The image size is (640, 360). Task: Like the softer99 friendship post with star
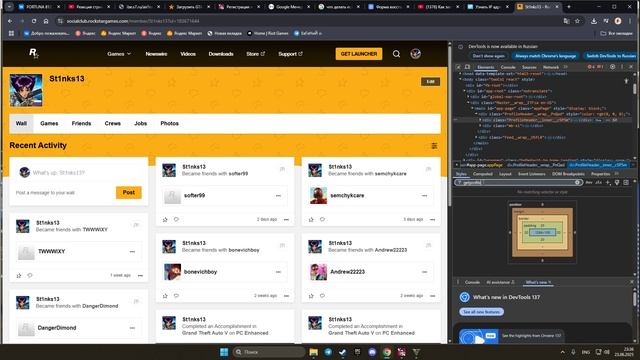165,220
